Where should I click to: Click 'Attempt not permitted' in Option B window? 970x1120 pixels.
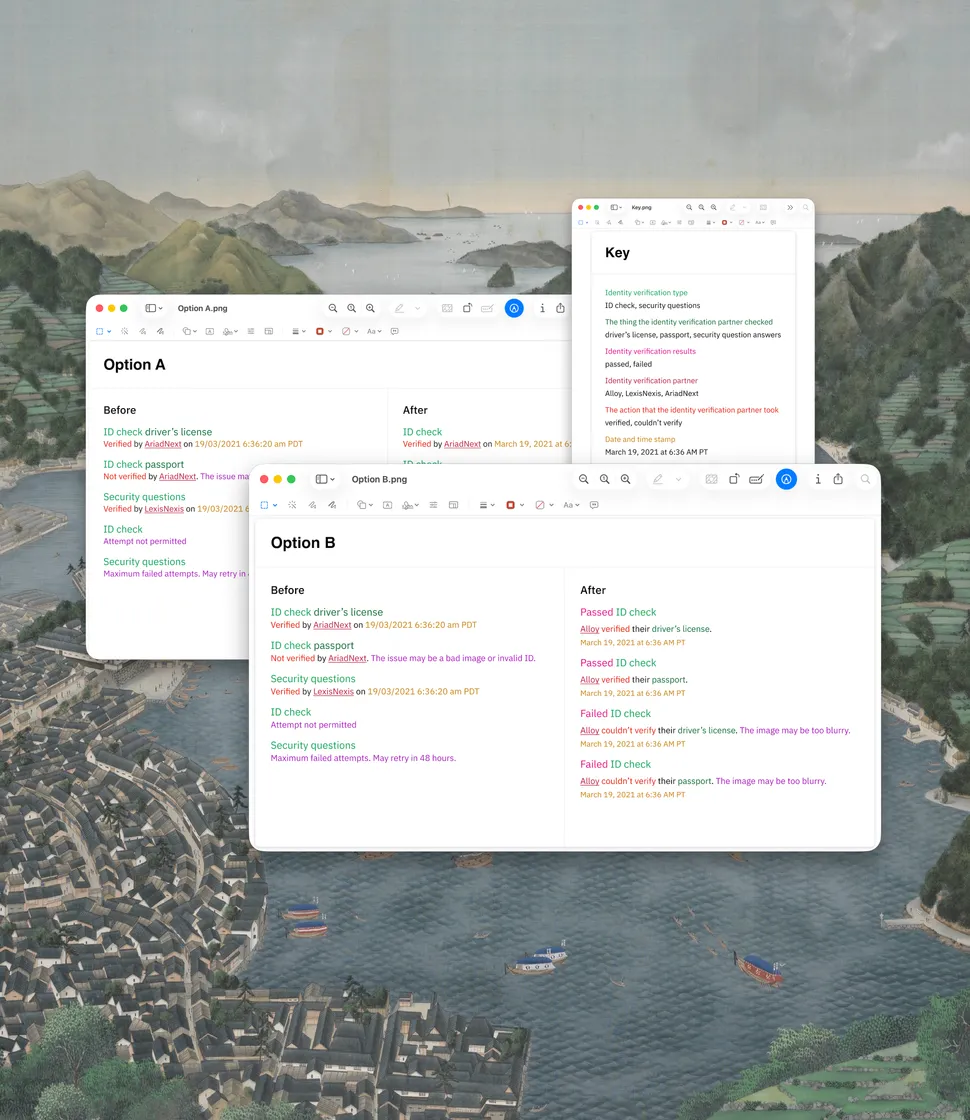click(314, 725)
